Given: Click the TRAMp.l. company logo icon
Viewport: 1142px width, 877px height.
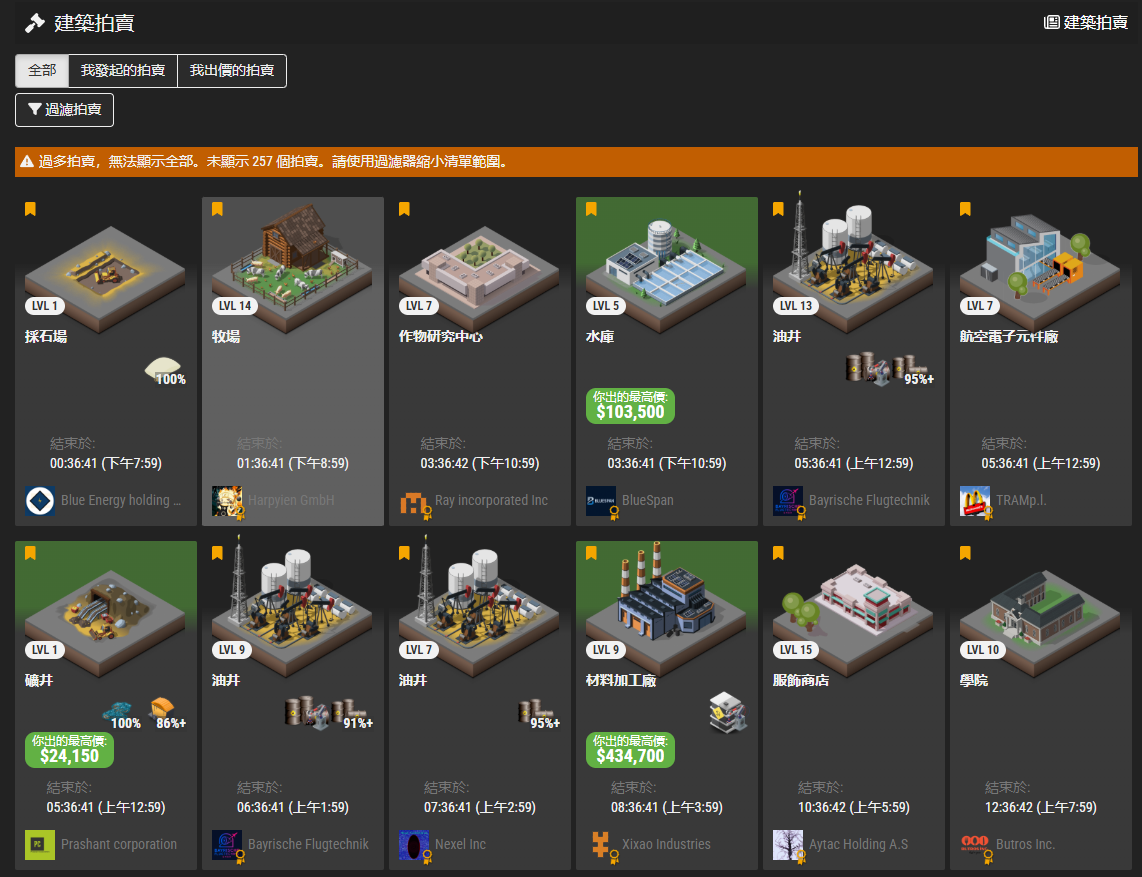Looking at the screenshot, I should point(975,500).
